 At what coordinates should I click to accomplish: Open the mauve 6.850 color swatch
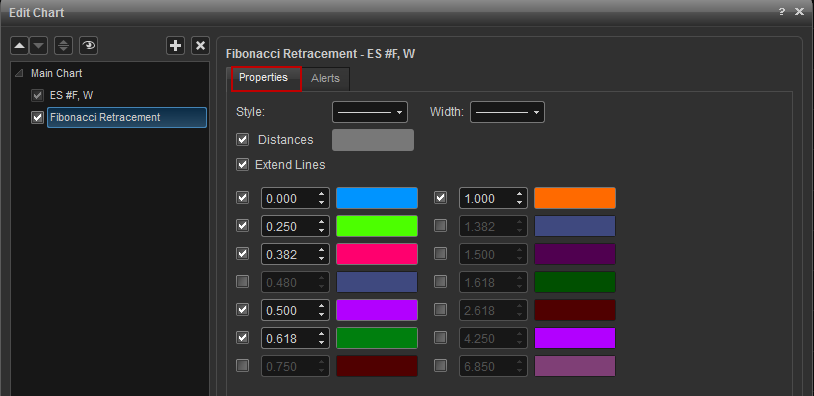click(x=575, y=366)
